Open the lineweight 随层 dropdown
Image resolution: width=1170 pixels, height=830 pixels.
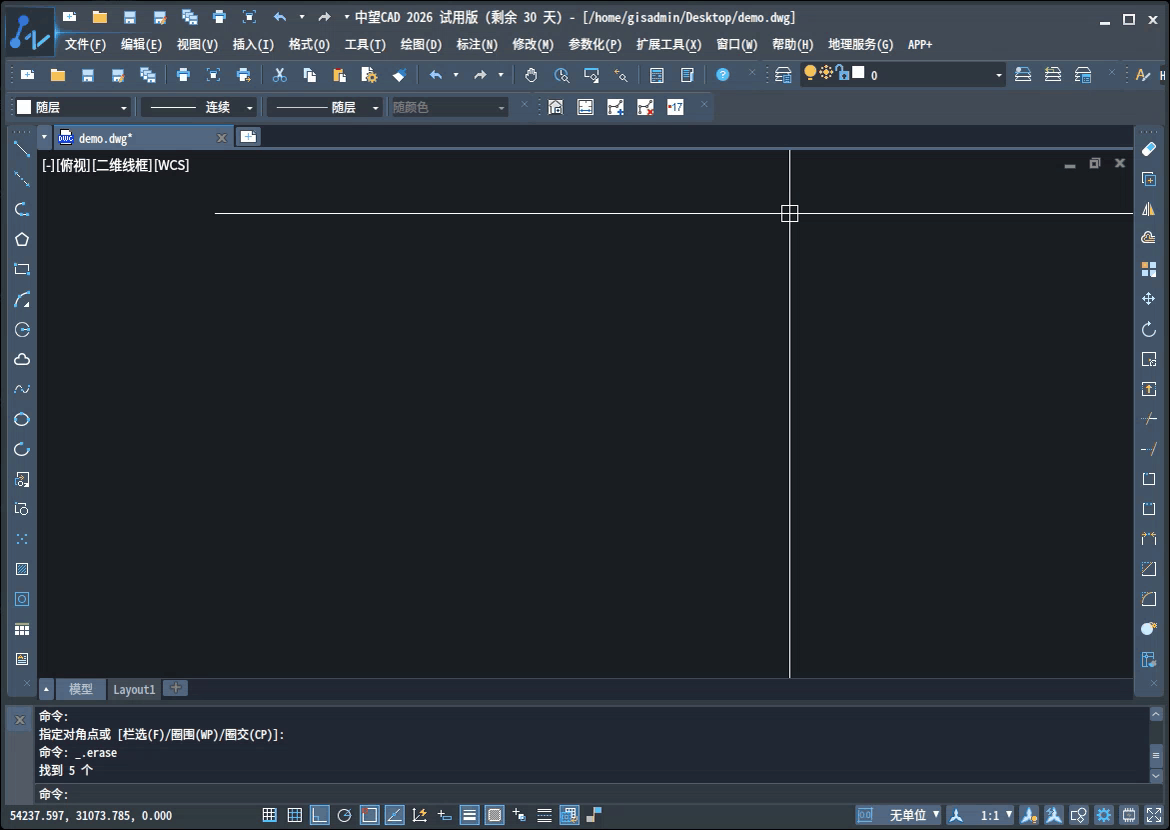325,107
